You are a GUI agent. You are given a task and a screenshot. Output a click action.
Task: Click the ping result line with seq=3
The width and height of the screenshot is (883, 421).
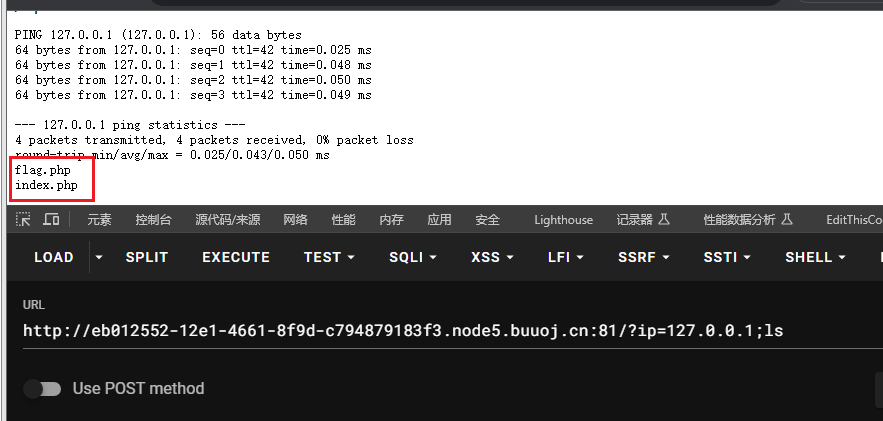(x=194, y=95)
